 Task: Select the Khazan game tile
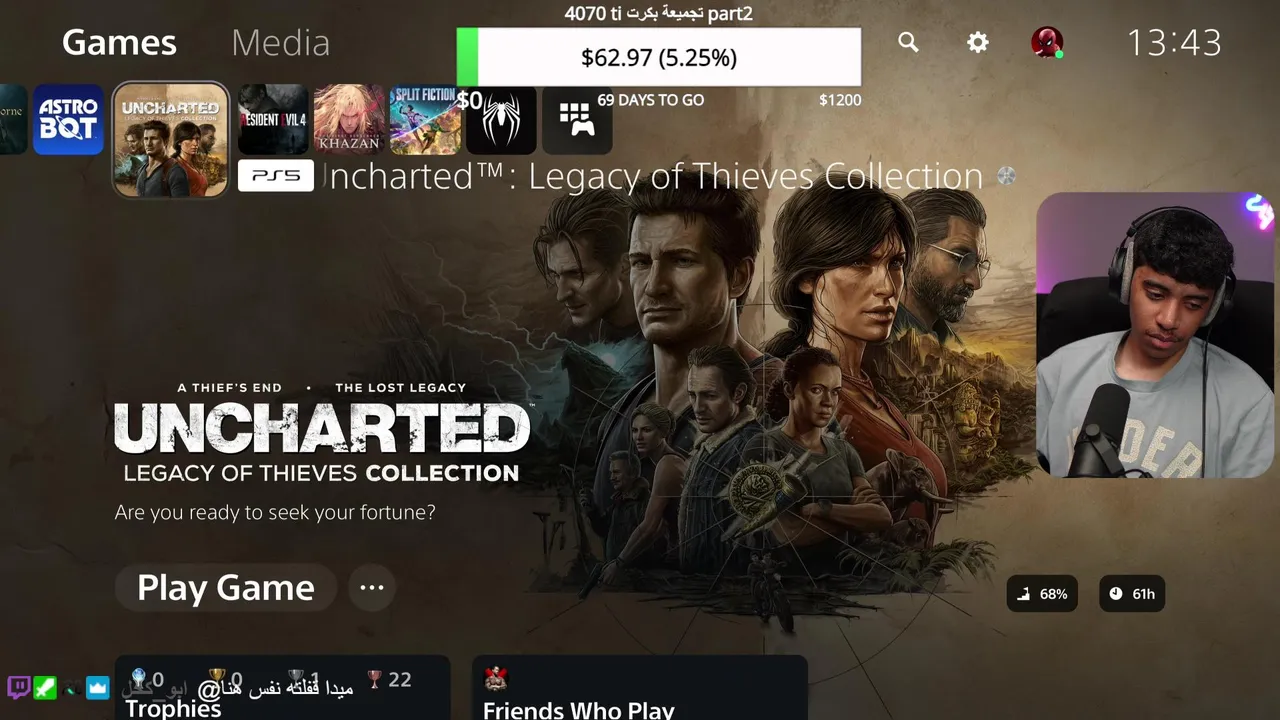click(349, 120)
